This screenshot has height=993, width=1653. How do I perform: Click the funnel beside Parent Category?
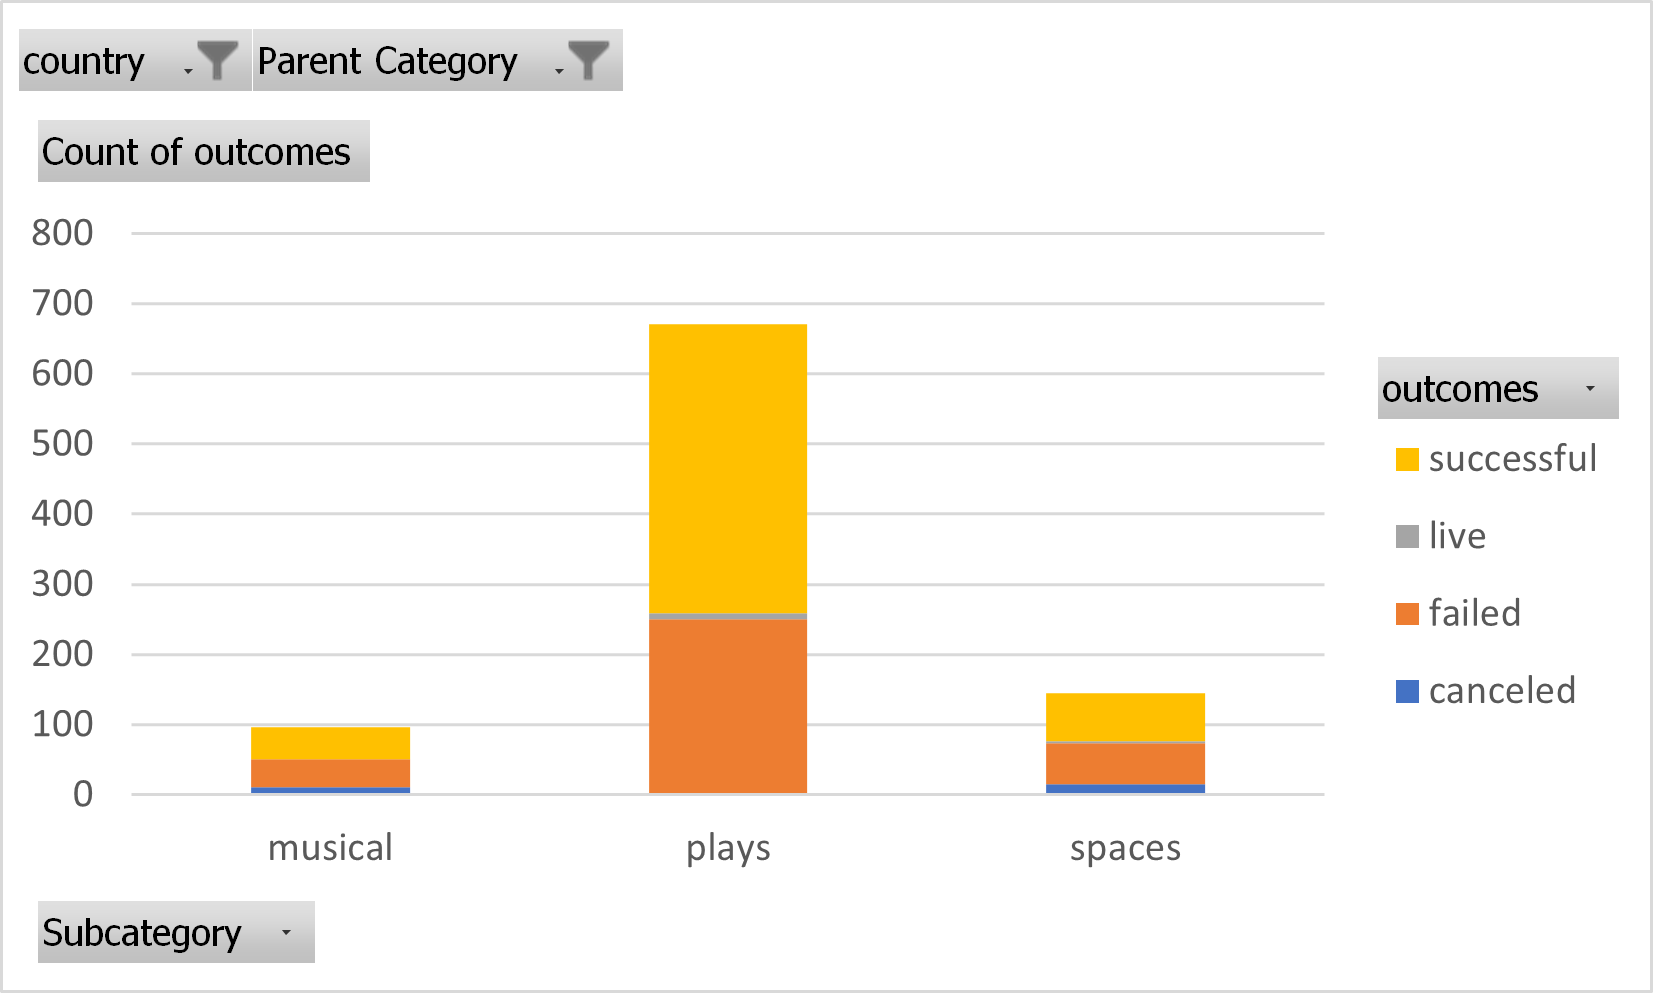click(590, 60)
